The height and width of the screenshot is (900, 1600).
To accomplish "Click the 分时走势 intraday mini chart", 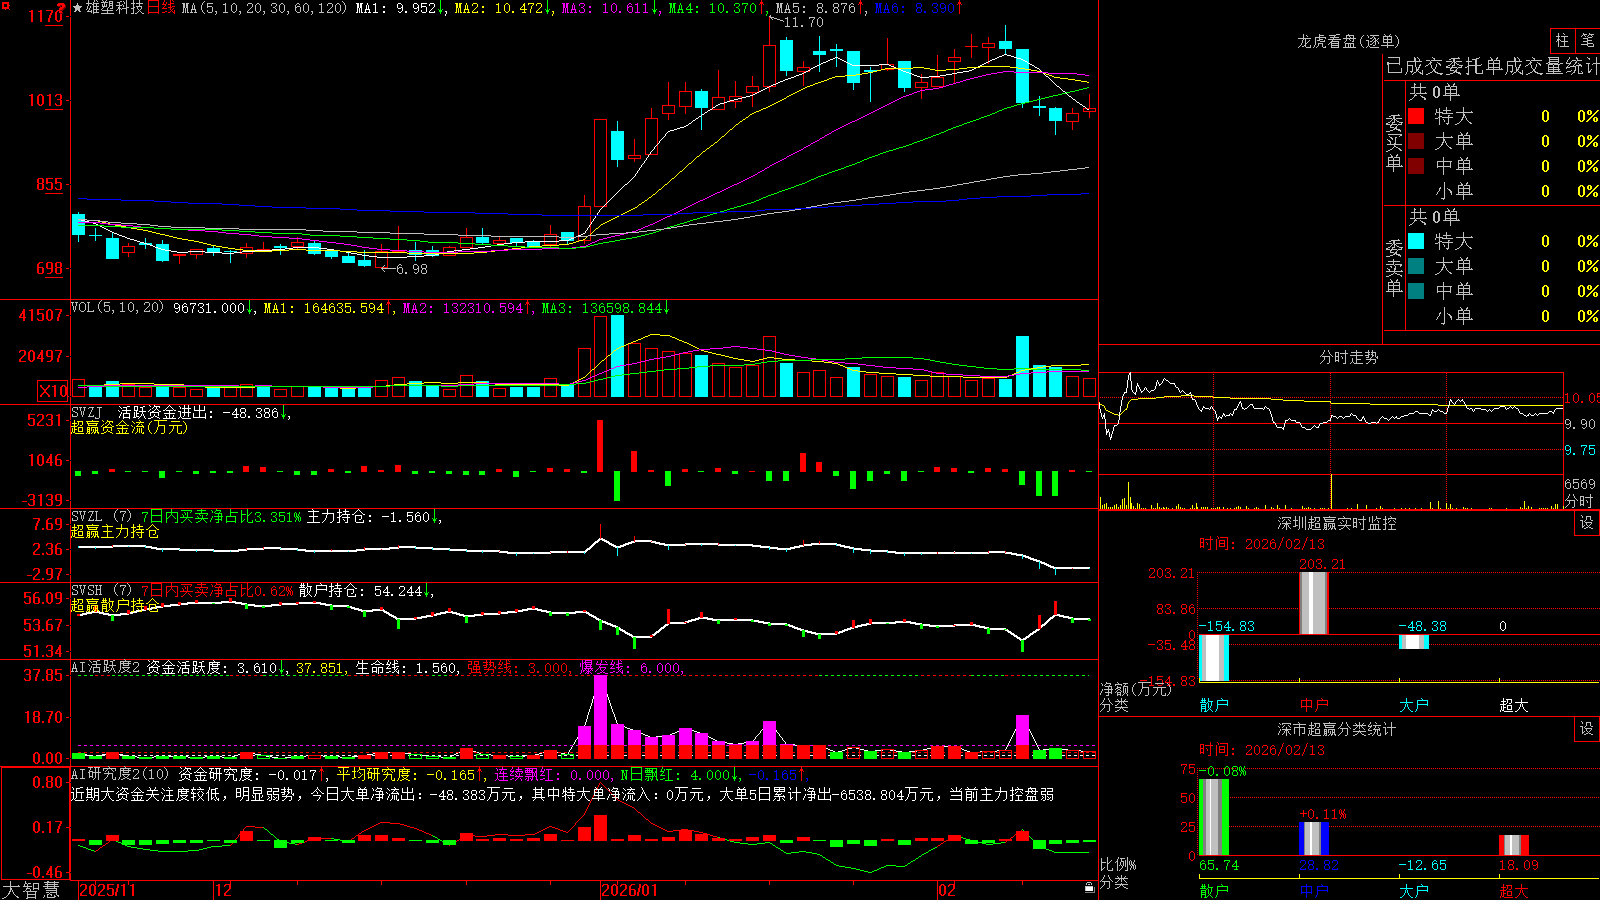I will coord(1331,441).
